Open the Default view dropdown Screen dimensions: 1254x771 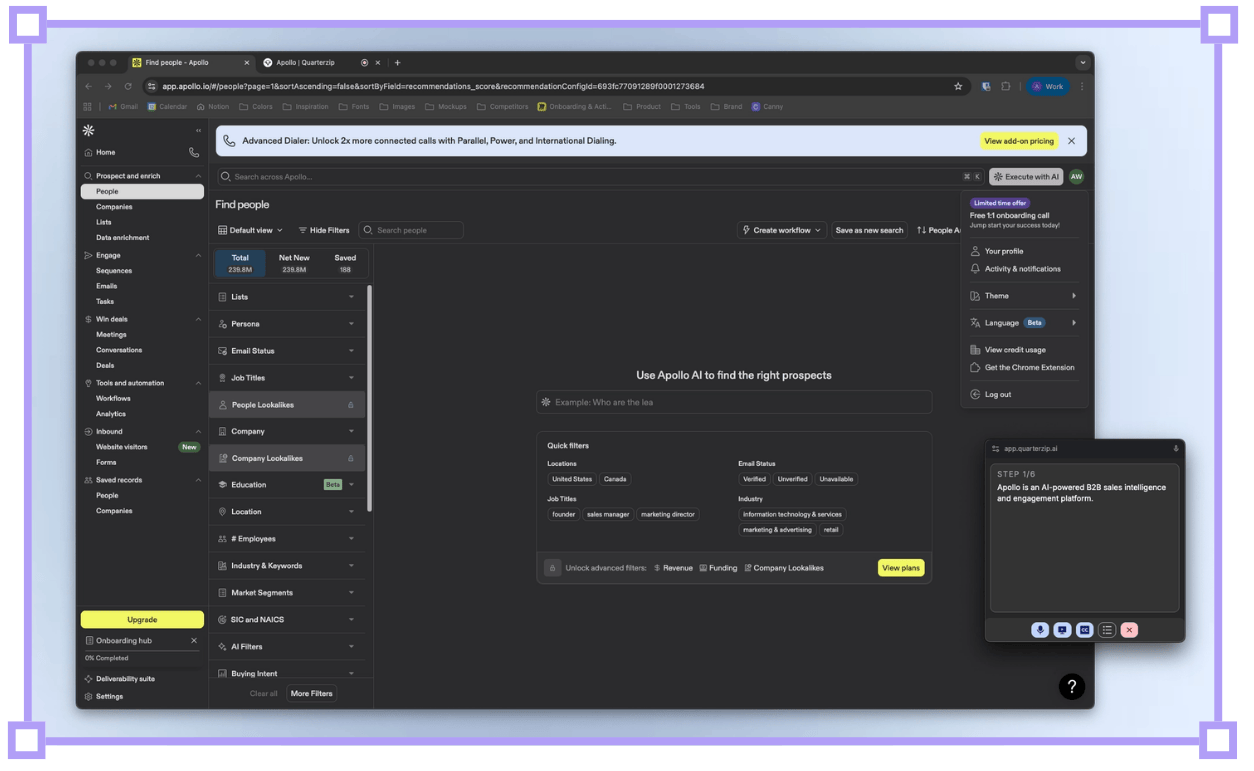point(250,230)
